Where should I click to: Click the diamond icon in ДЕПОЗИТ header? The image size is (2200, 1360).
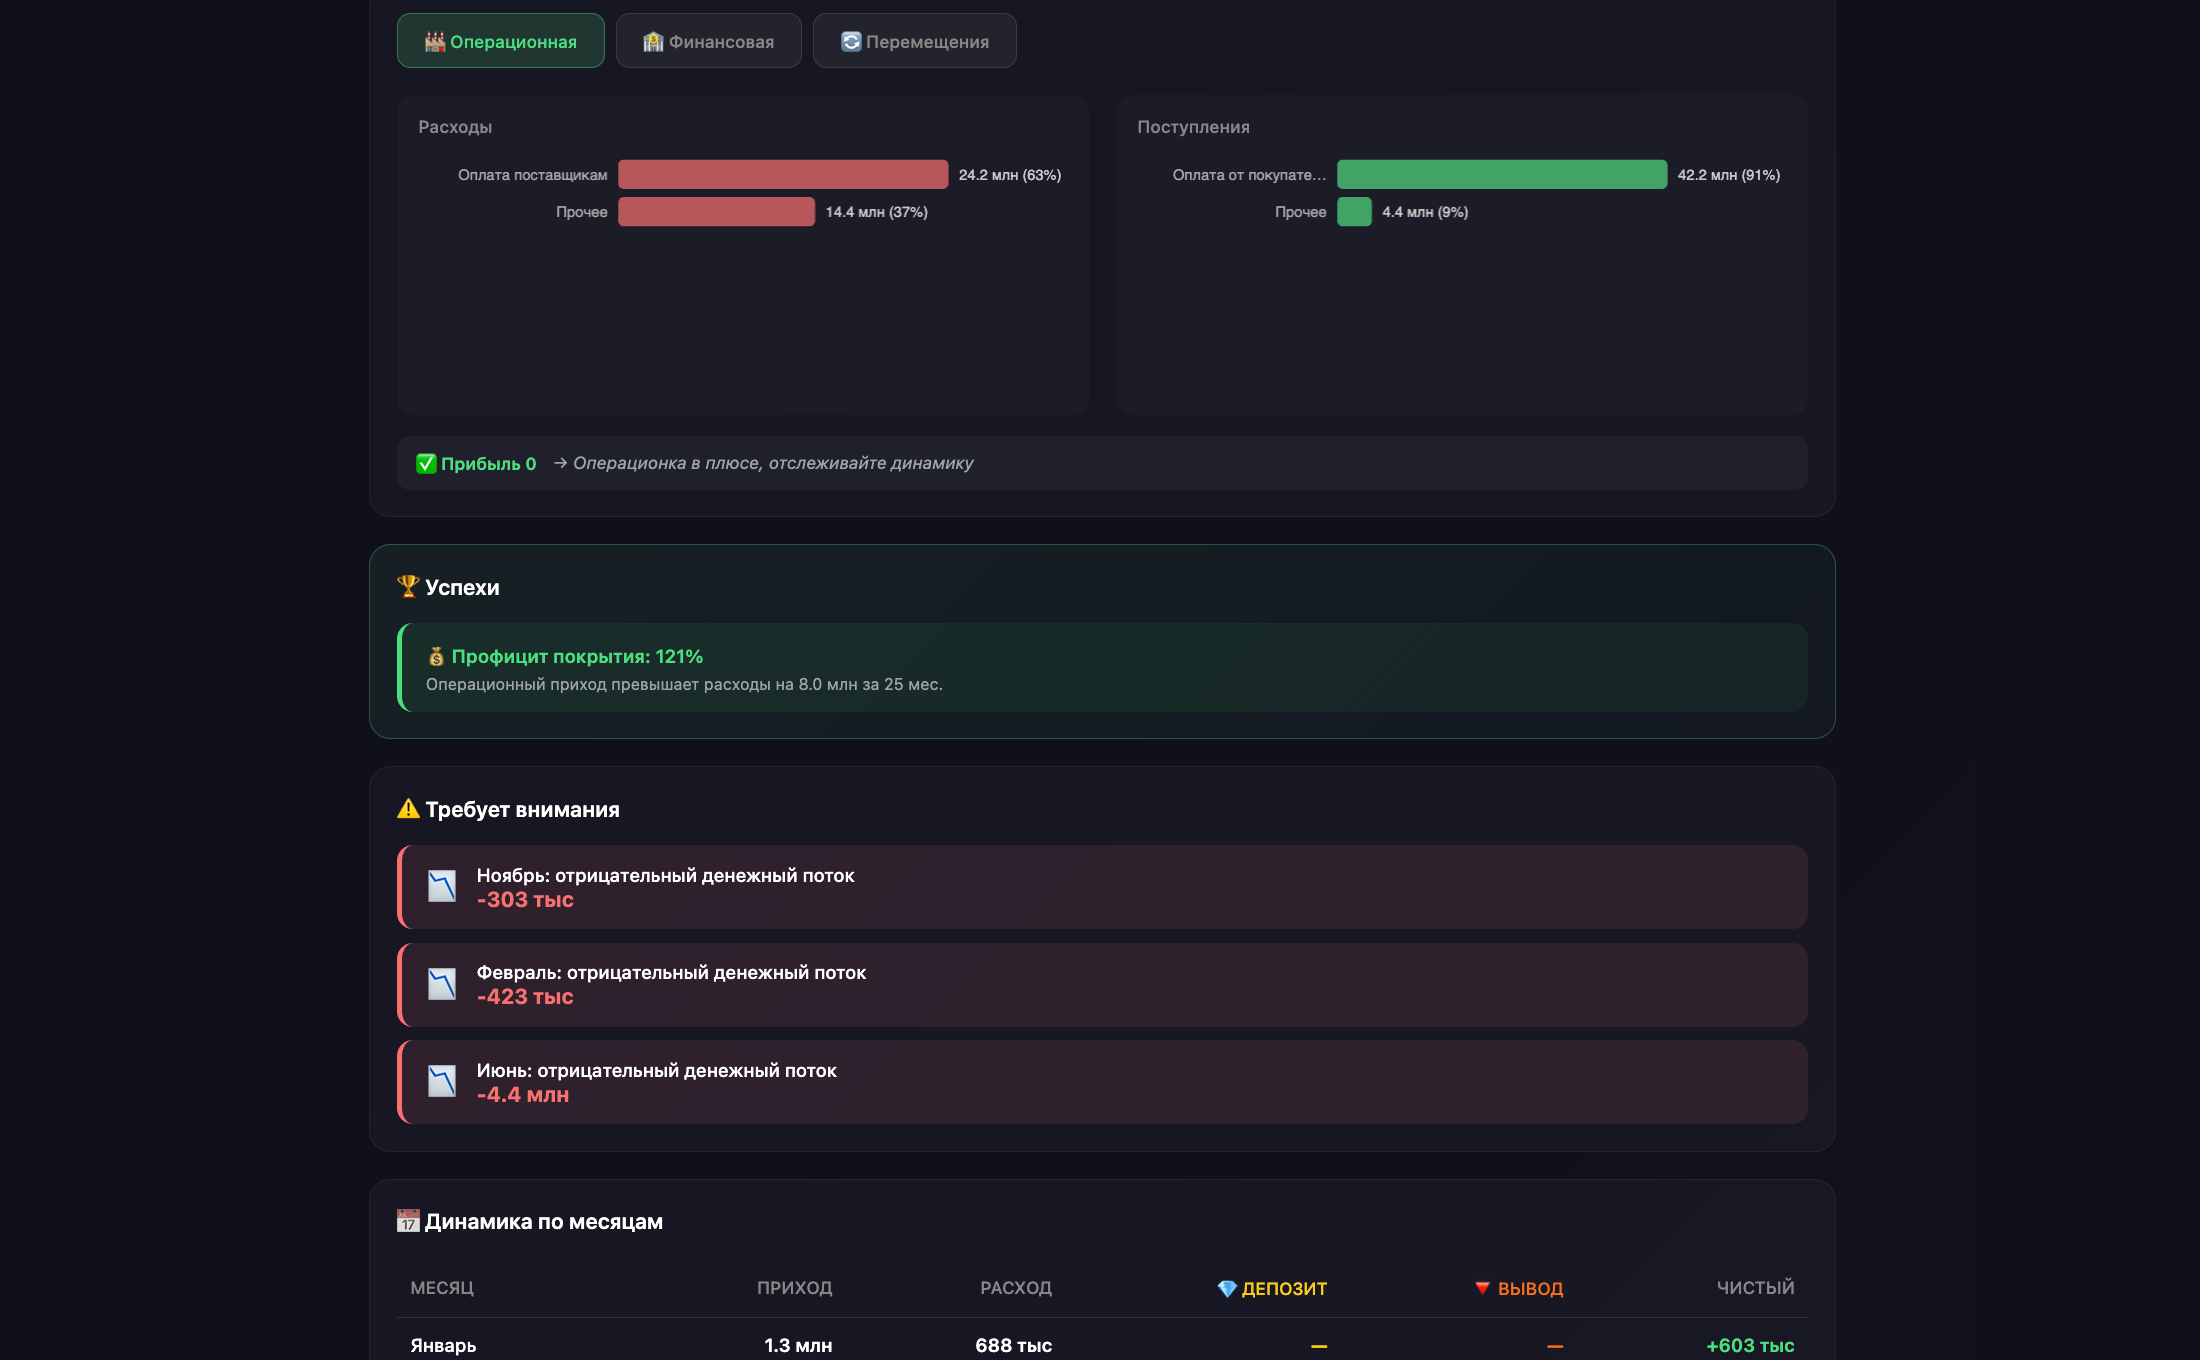point(1227,1288)
